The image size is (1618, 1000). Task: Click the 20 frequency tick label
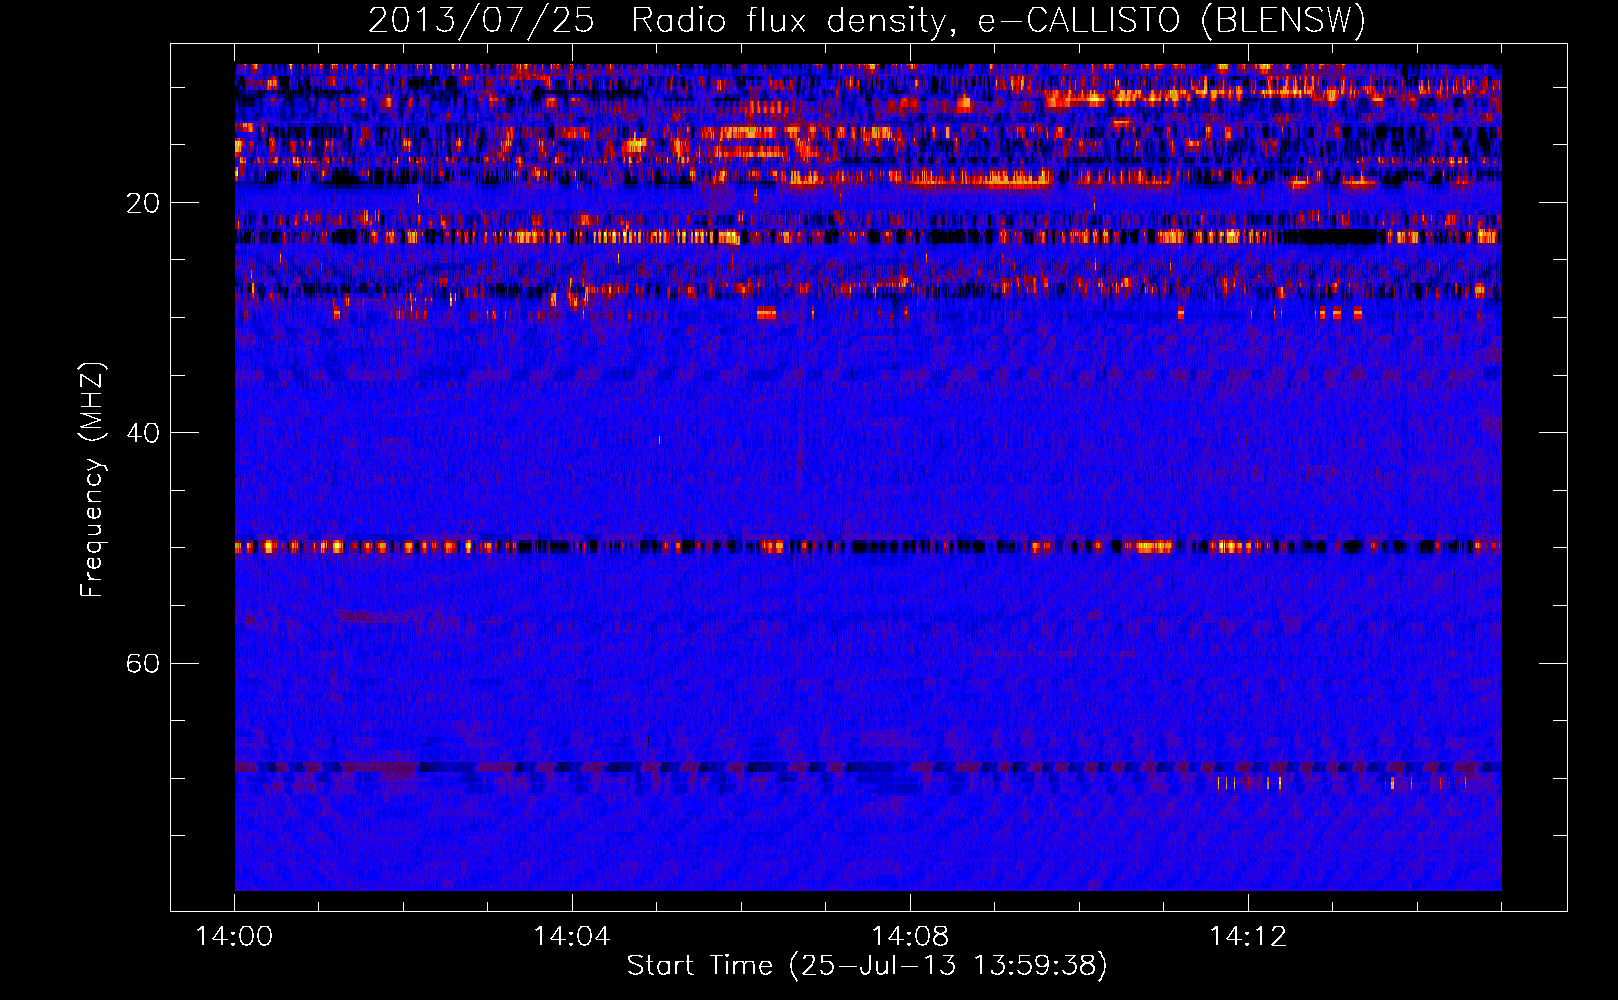point(143,203)
